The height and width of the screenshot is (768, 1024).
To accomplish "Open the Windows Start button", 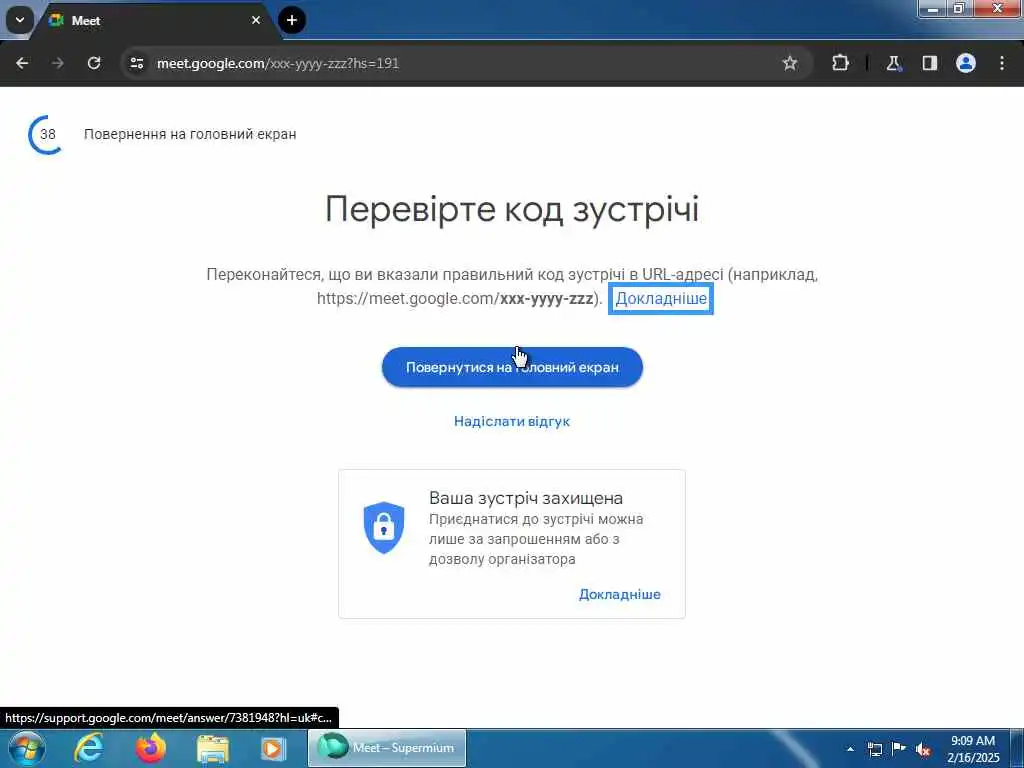I will click(26, 748).
